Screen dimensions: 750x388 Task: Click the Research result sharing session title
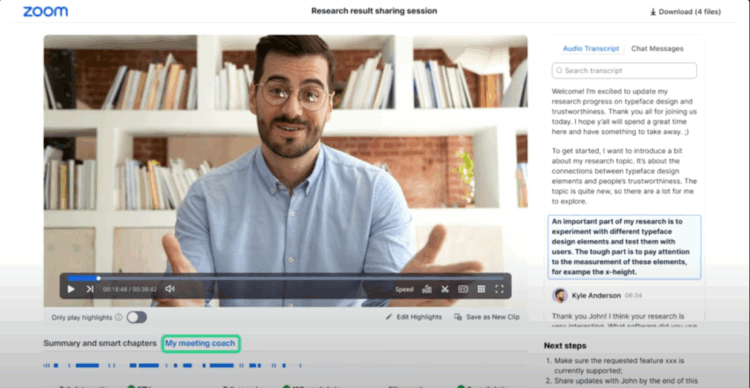coord(374,11)
